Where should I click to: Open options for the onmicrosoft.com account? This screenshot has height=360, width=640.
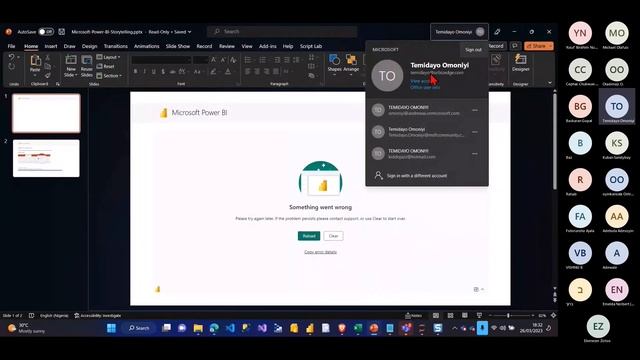click(x=475, y=110)
